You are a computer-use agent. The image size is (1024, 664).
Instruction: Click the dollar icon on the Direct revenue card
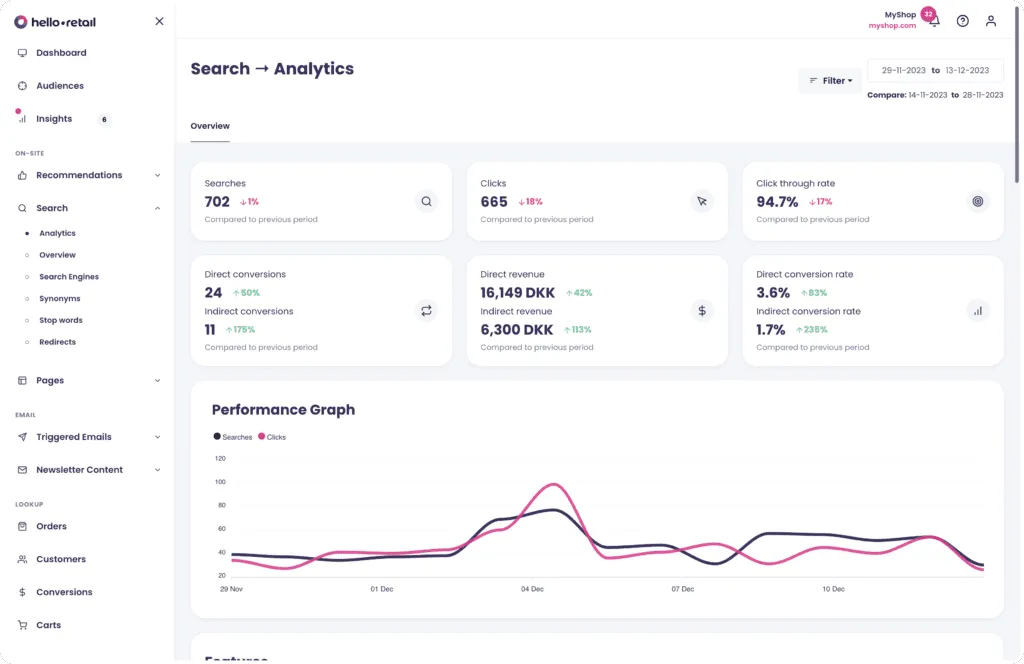point(702,311)
